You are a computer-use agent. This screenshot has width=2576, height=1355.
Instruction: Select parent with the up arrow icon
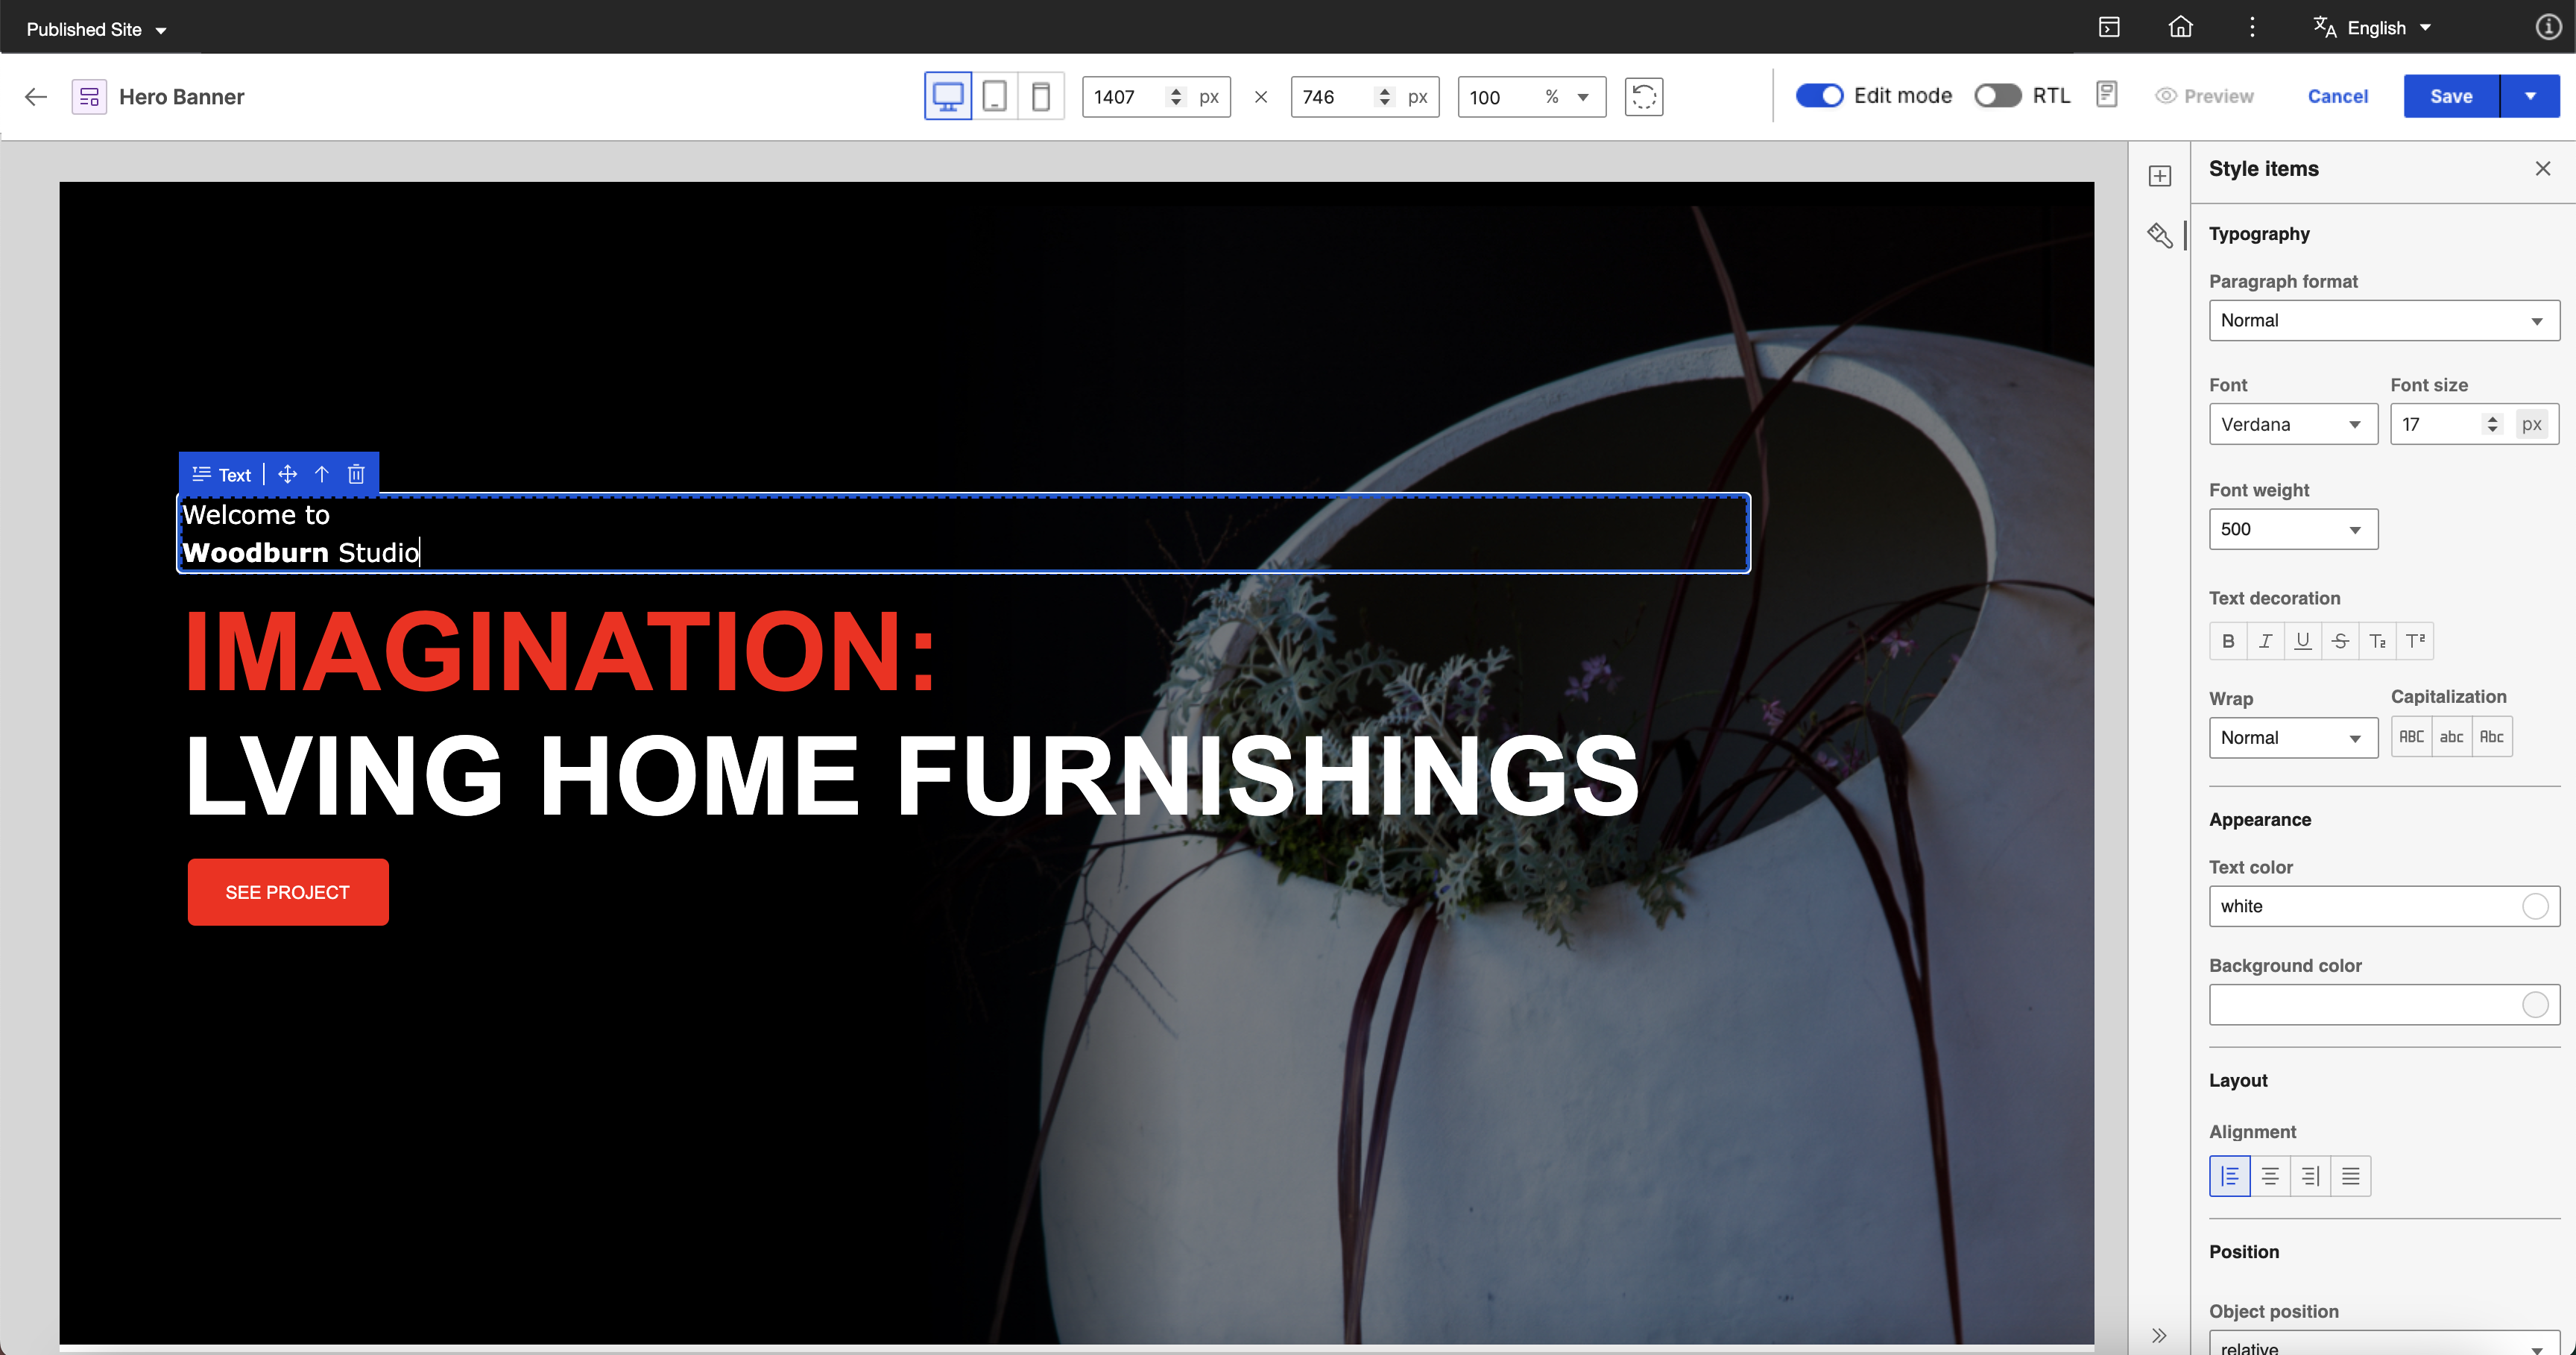(x=322, y=474)
